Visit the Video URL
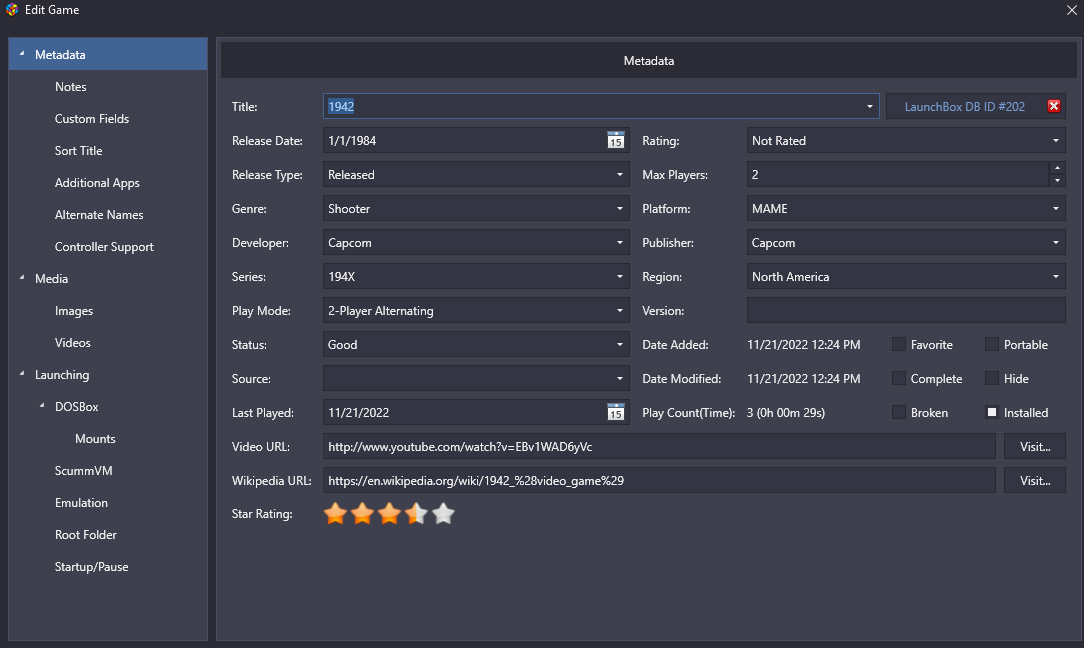The image size is (1084, 648). tap(1034, 447)
